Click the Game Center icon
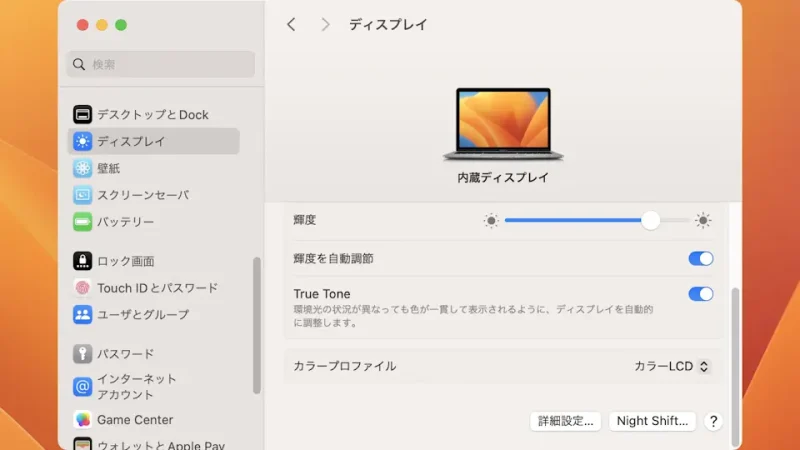 click(x=82, y=419)
